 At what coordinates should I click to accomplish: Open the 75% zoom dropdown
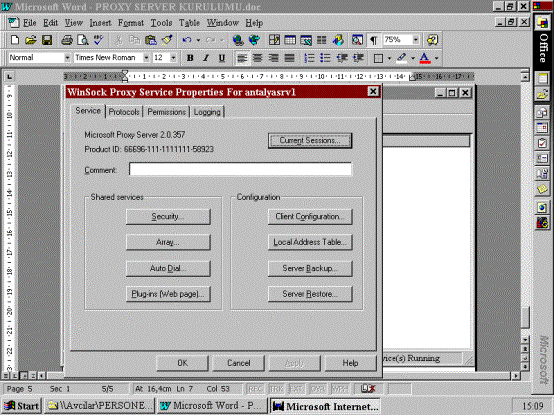coord(416,40)
